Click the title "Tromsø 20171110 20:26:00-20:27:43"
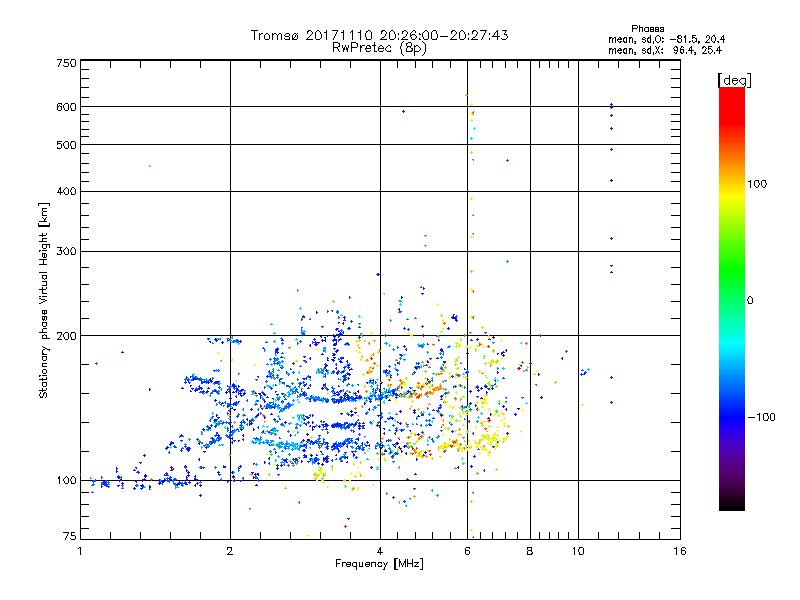Screen dimensions: 800x600 pos(379,35)
